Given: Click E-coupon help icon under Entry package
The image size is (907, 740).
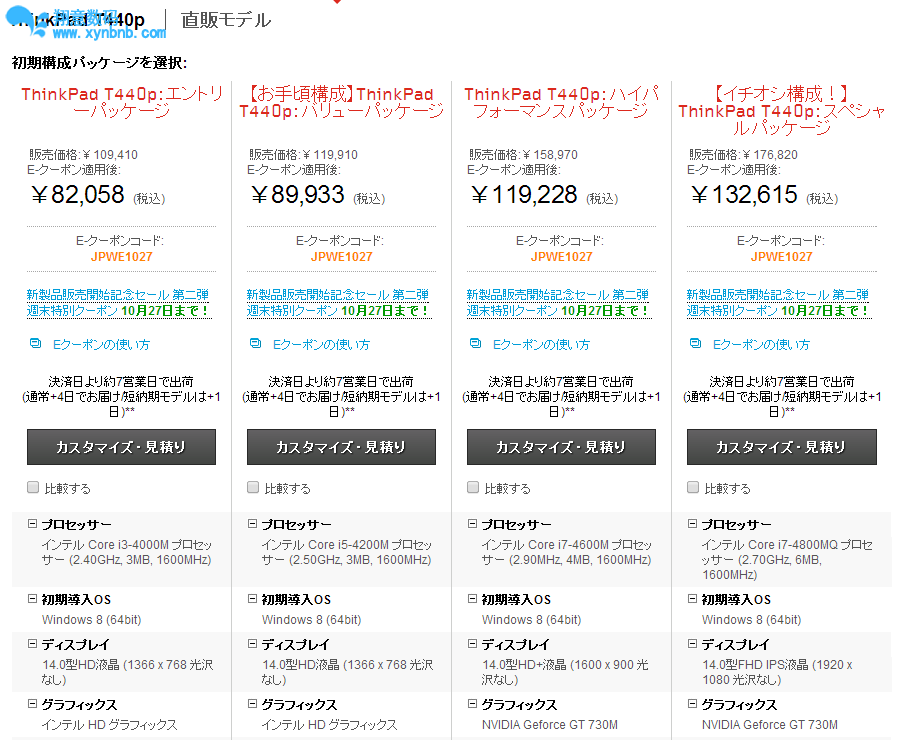Looking at the screenshot, I should point(35,344).
